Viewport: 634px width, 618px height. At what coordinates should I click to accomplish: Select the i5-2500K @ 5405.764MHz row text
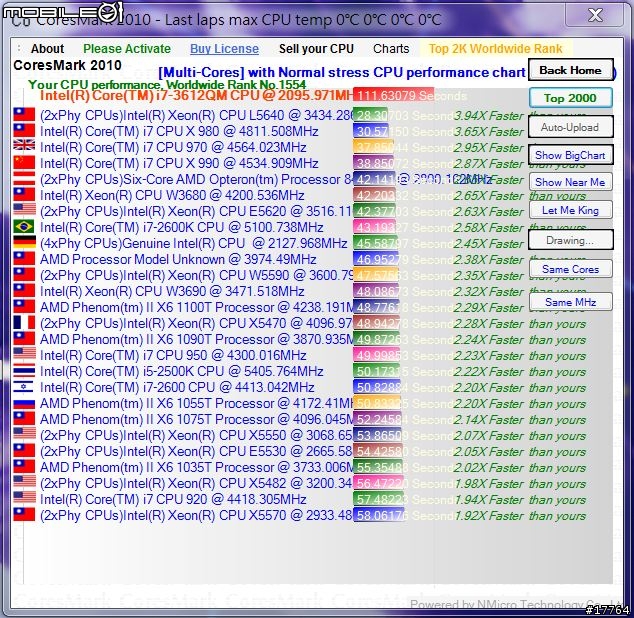pos(182,371)
